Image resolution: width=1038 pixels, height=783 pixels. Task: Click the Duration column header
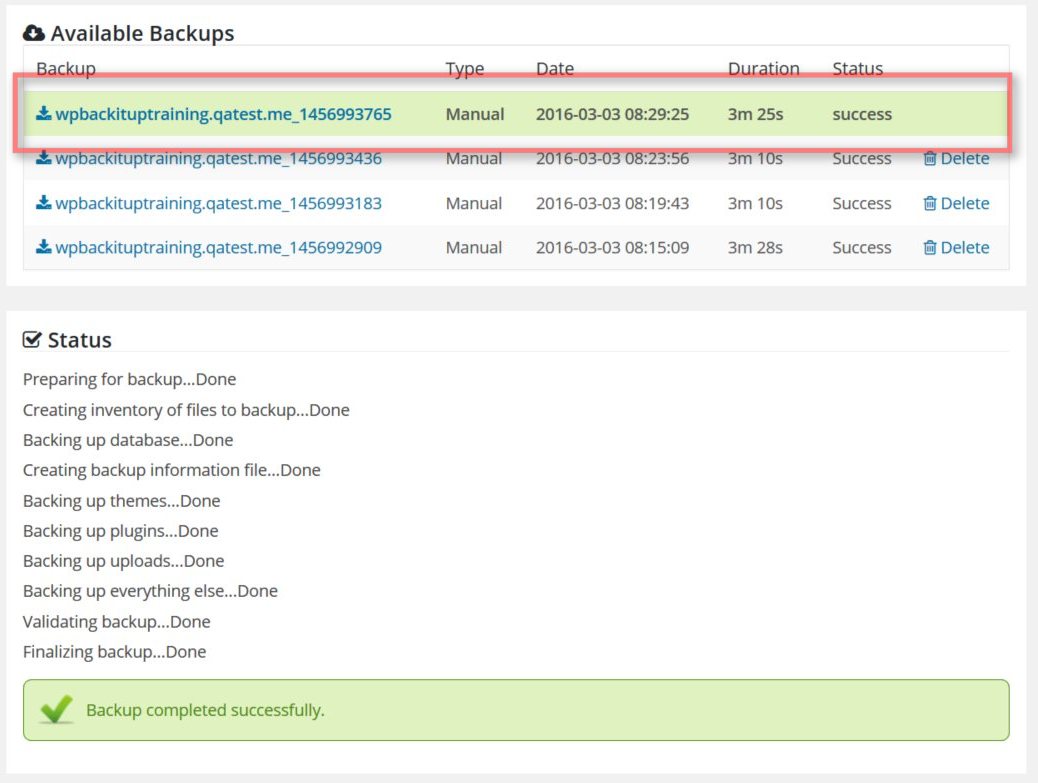tap(763, 69)
